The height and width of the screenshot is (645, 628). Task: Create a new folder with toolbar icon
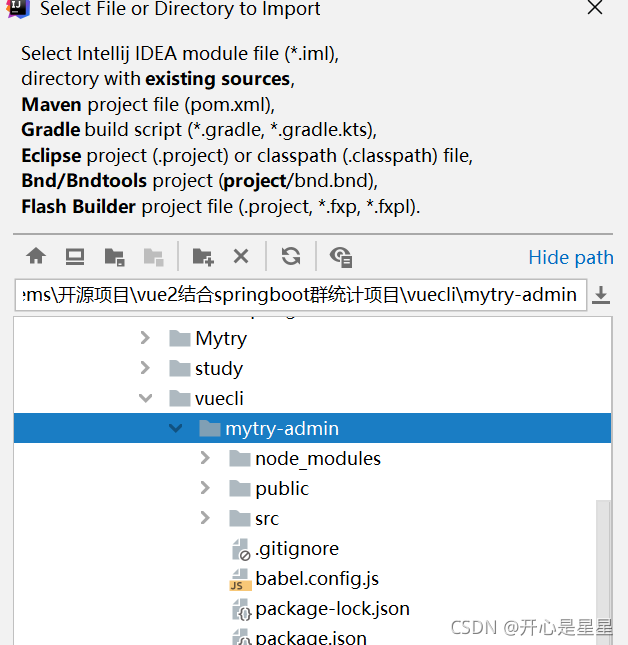pos(203,257)
